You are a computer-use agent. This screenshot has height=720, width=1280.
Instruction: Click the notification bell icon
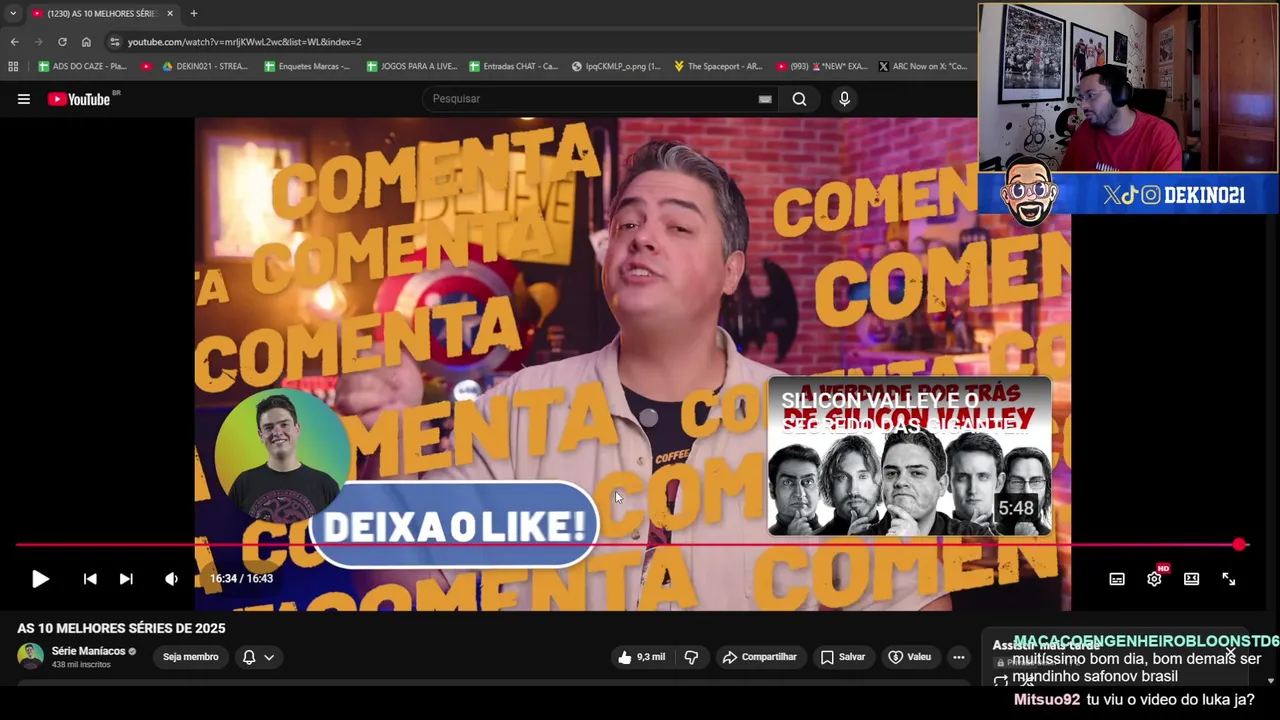[249, 657]
